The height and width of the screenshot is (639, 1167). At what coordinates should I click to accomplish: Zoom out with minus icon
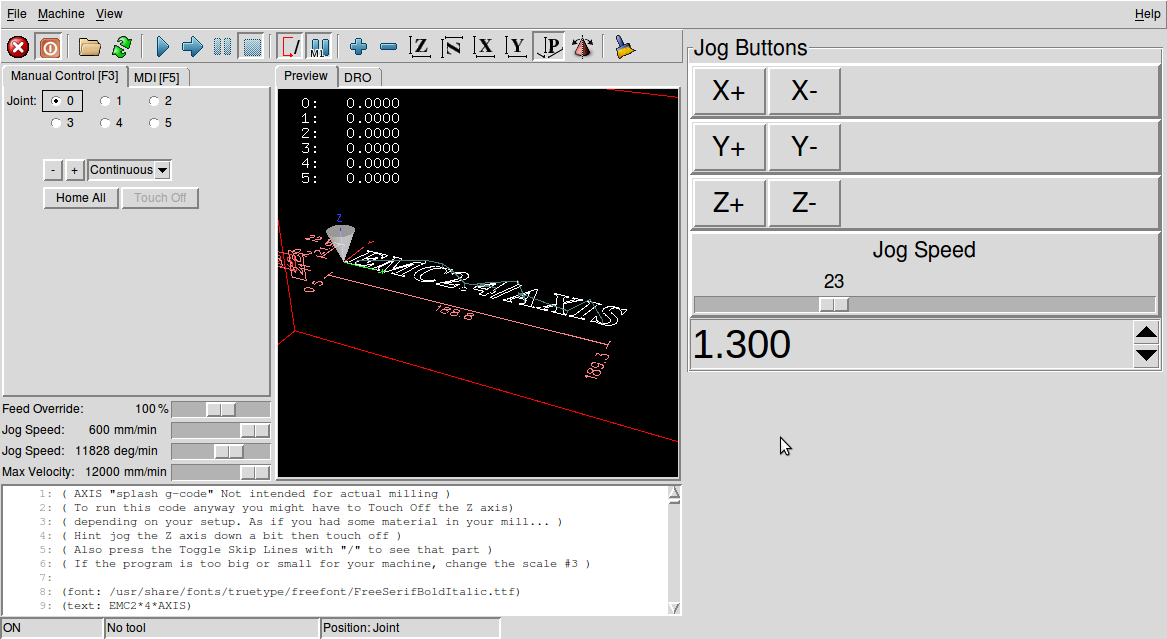(x=389, y=48)
